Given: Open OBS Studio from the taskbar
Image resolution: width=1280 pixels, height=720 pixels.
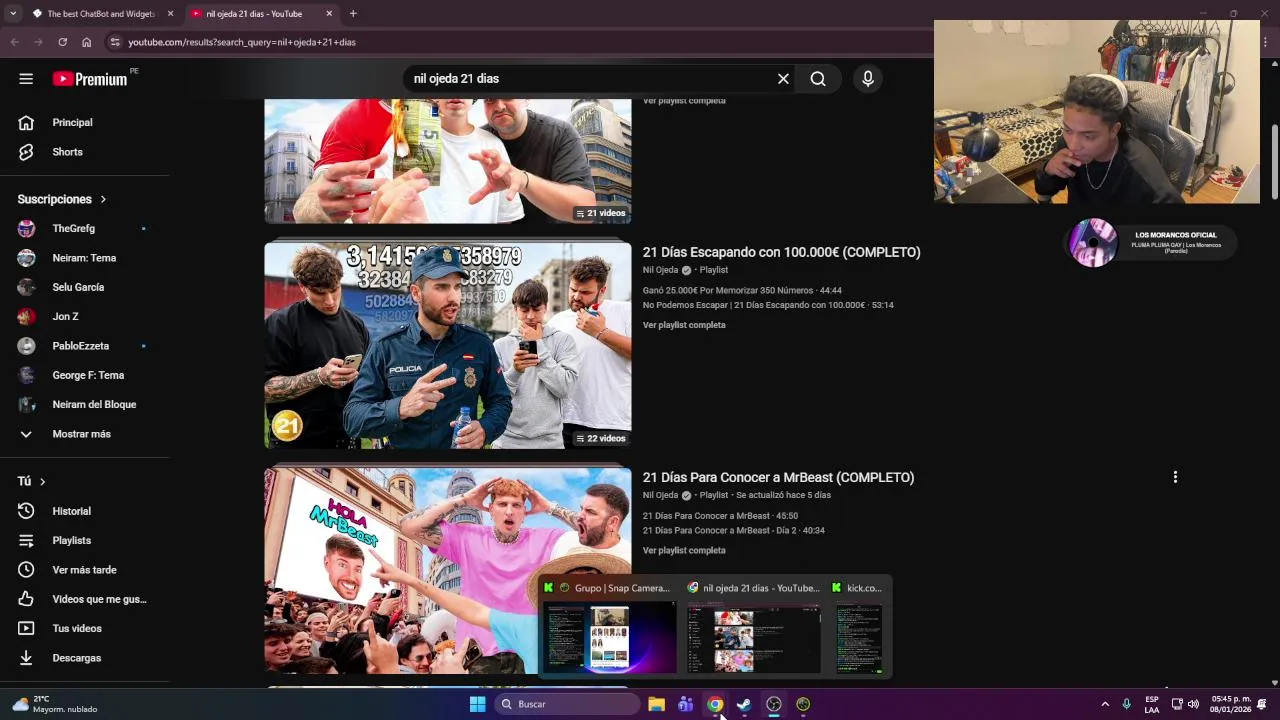Looking at the screenshot, I should 774,704.
